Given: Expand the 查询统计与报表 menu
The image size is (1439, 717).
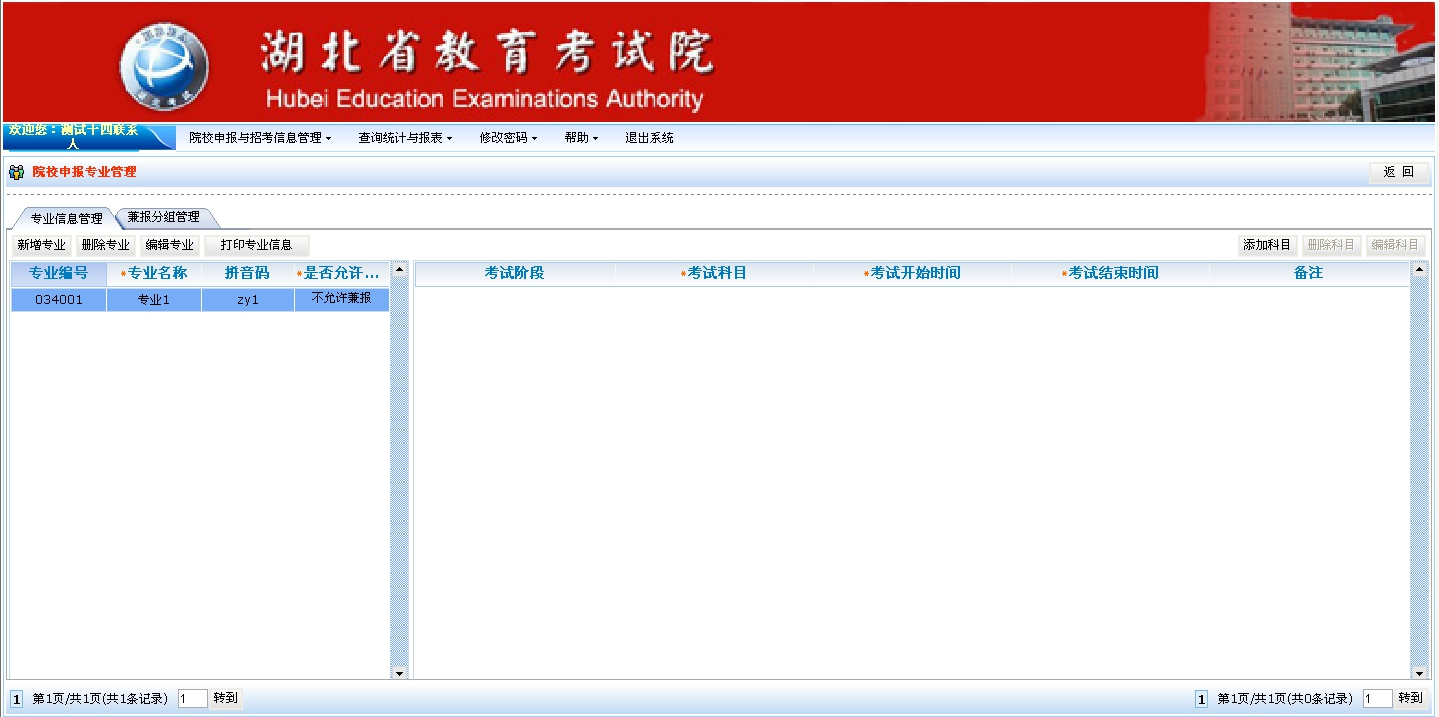Looking at the screenshot, I should 405,138.
